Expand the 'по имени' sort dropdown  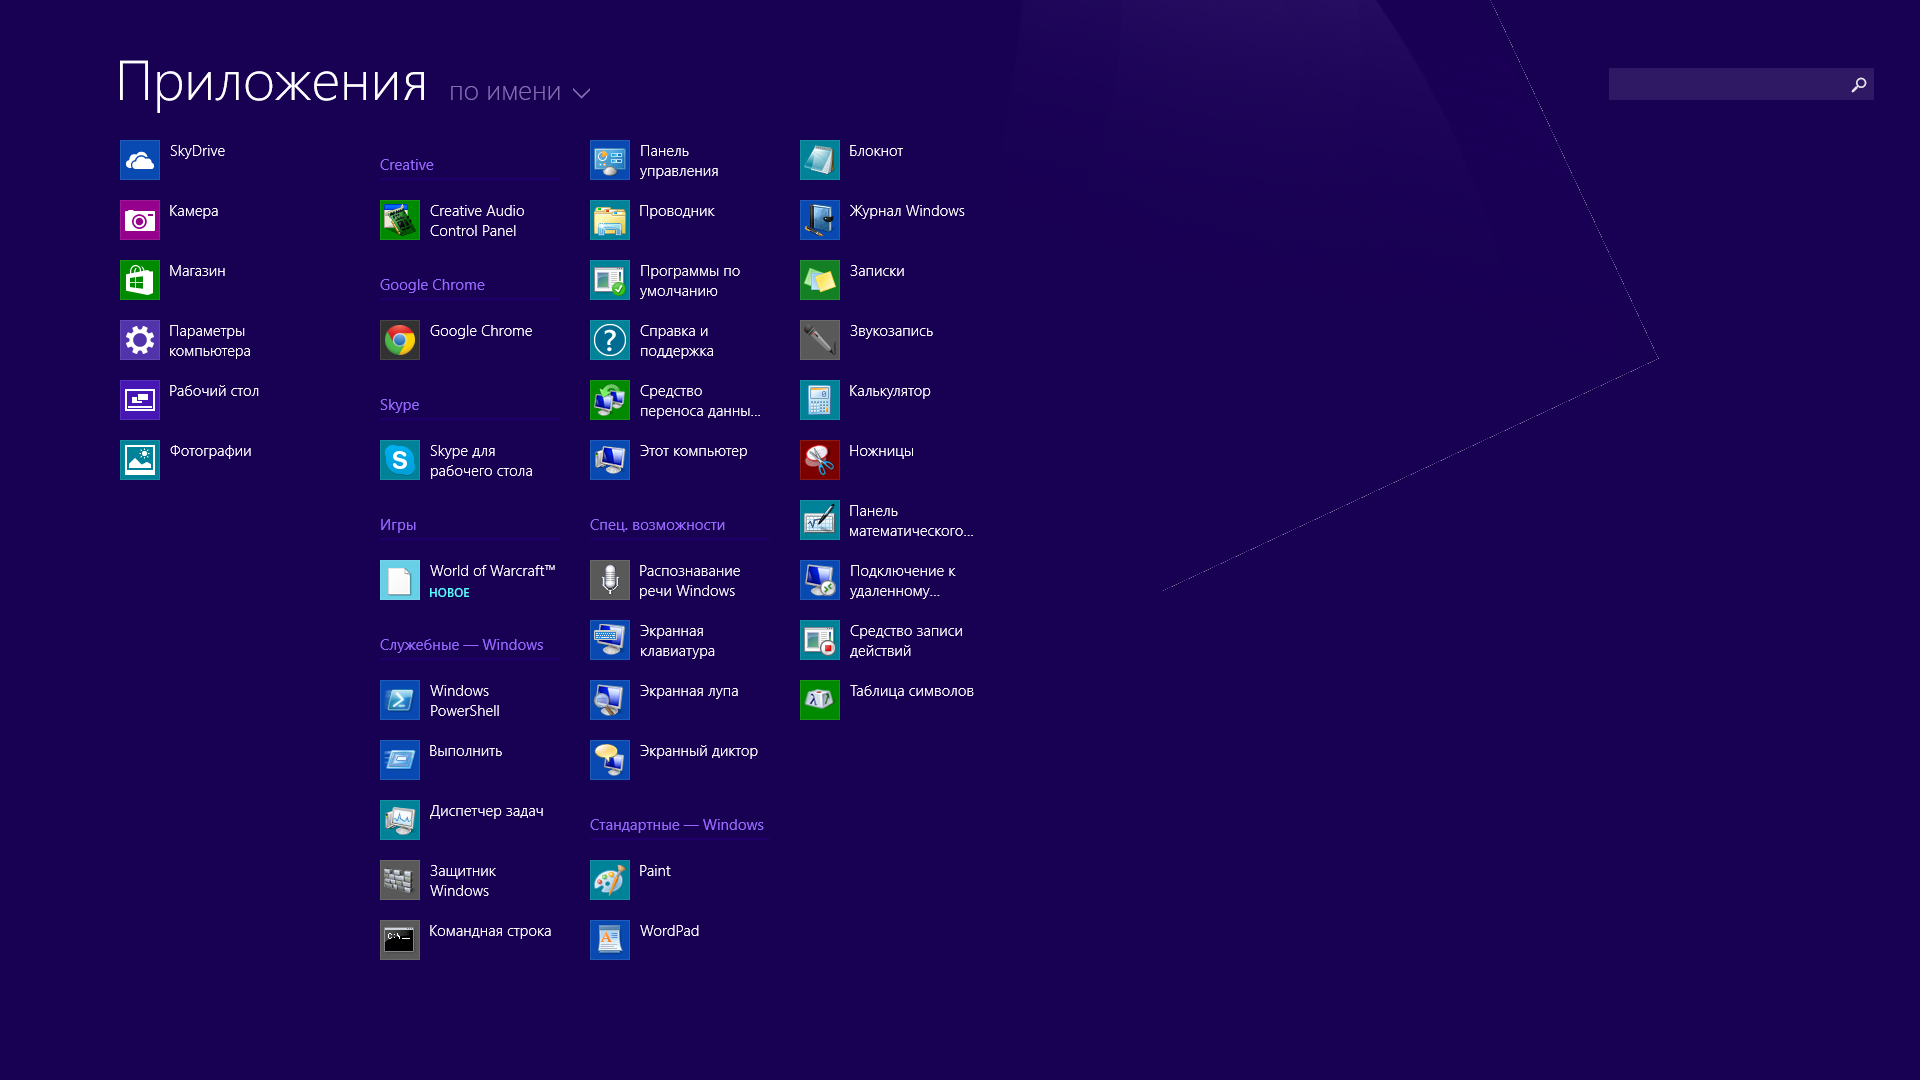coord(505,92)
